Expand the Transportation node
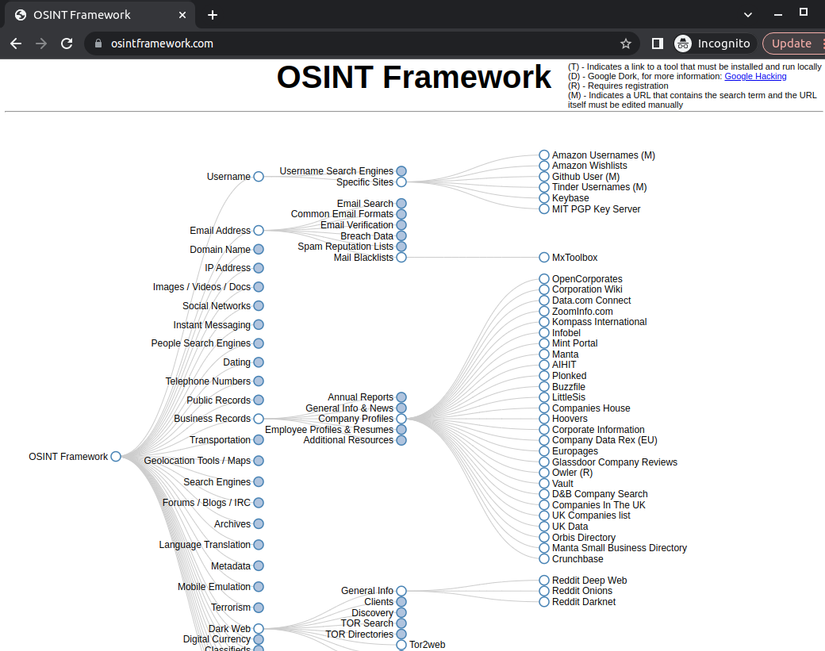Image resolution: width=825 pixels, height=651 pixels. click(258, 439)
